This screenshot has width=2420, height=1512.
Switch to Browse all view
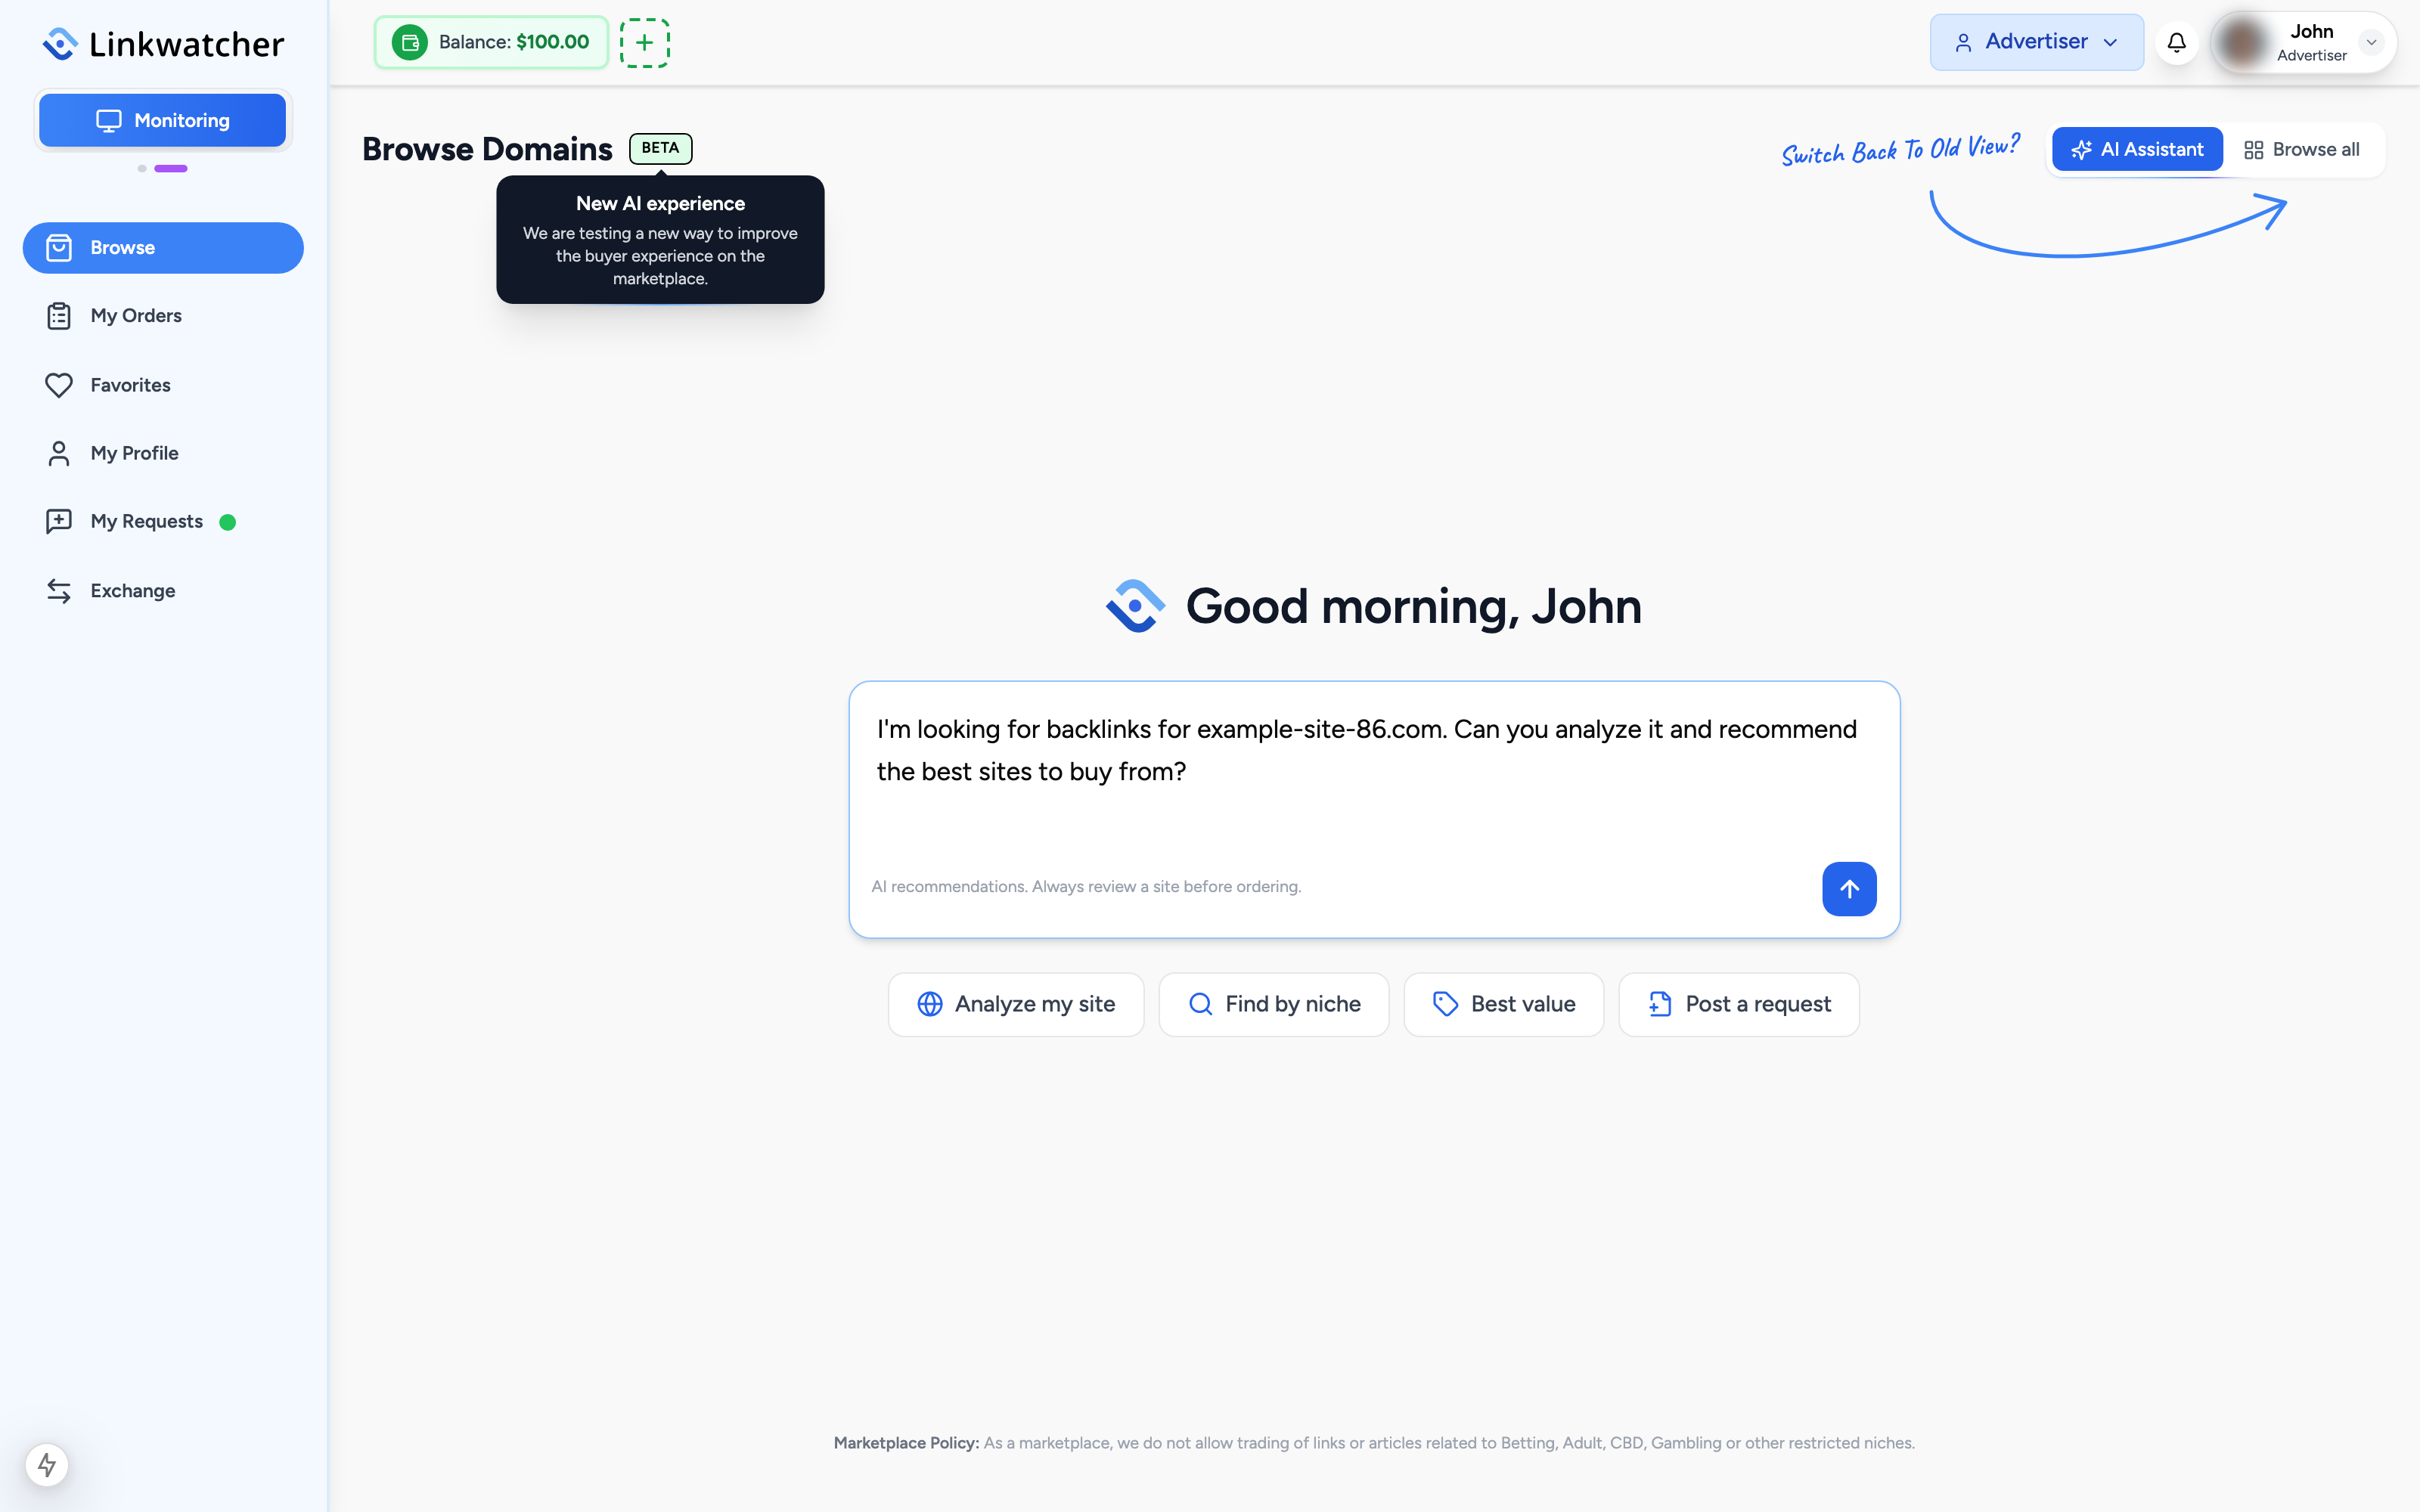pyautogui.click(x=2302, y=149)
